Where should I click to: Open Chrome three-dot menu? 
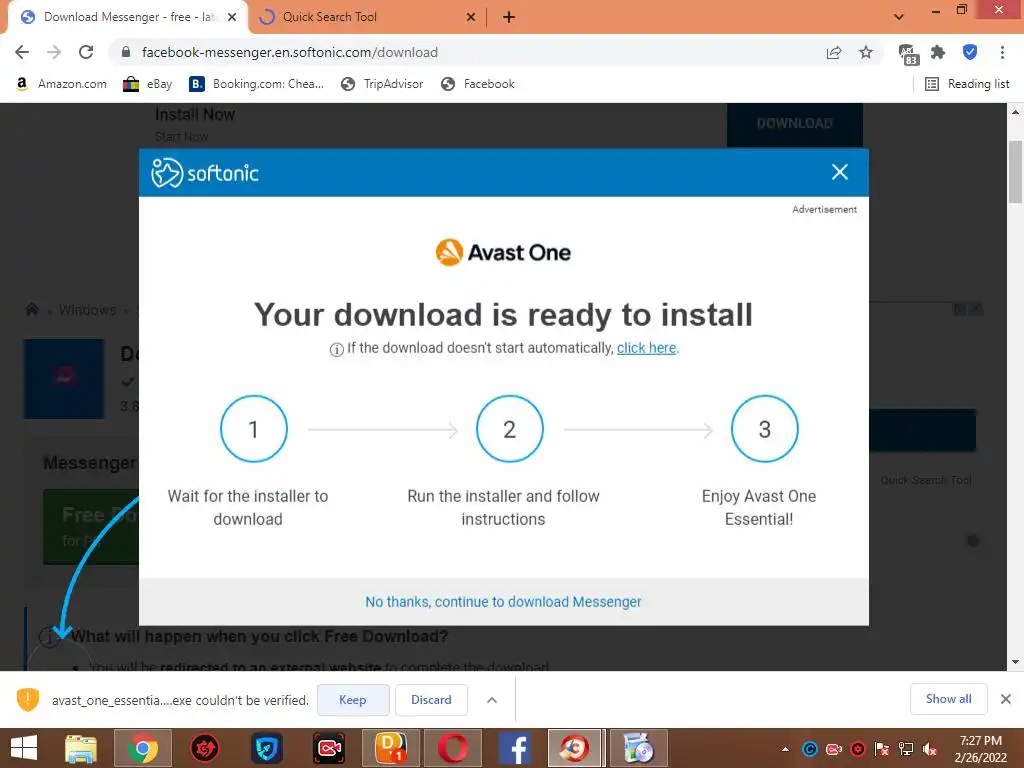pyautogui.click(x=1002, y=52)
